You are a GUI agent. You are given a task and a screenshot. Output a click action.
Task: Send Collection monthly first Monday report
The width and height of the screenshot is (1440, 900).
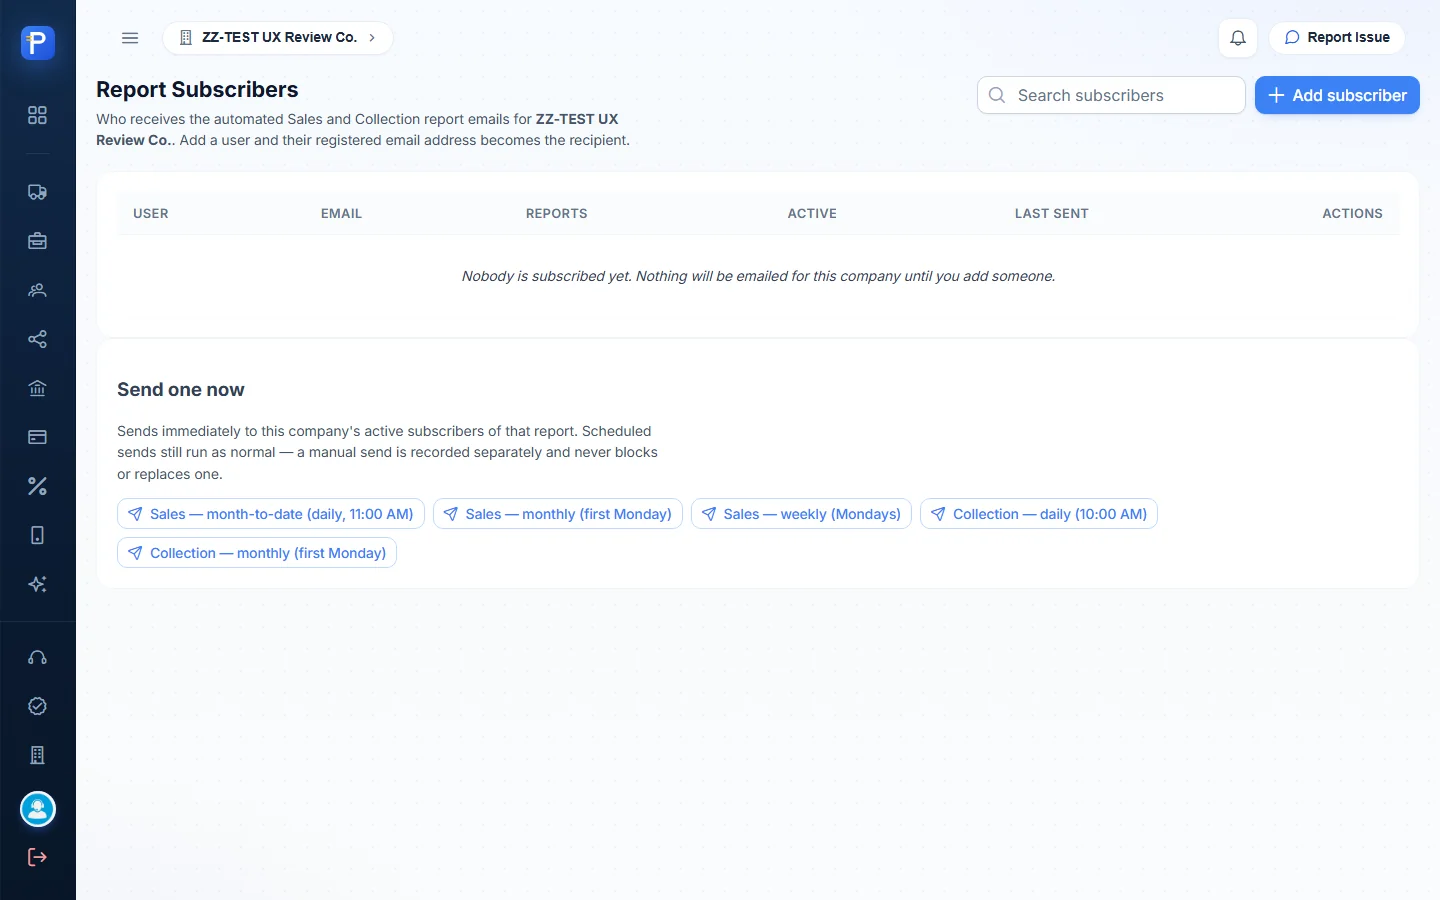coord(257,553)
